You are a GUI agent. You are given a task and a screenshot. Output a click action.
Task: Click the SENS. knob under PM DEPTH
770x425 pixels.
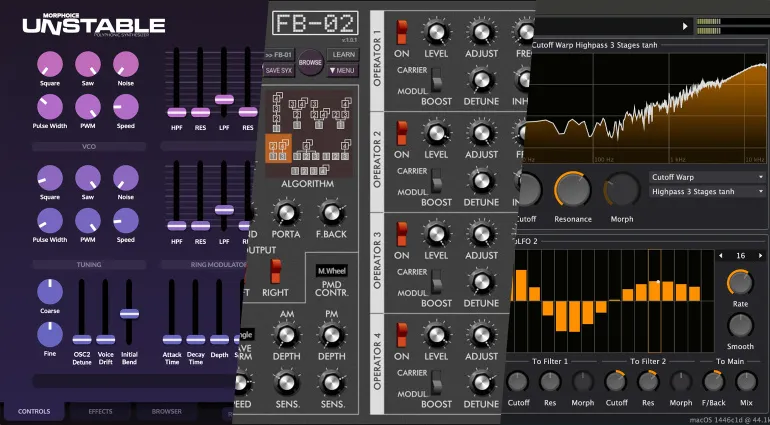tap(331, 383)
